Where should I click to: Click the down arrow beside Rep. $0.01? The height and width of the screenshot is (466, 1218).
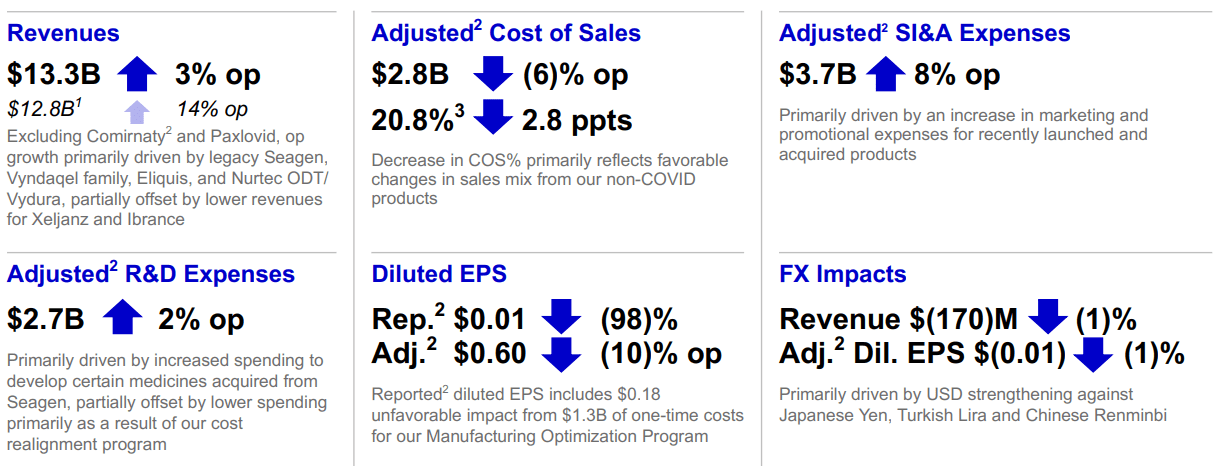(560, 318)
